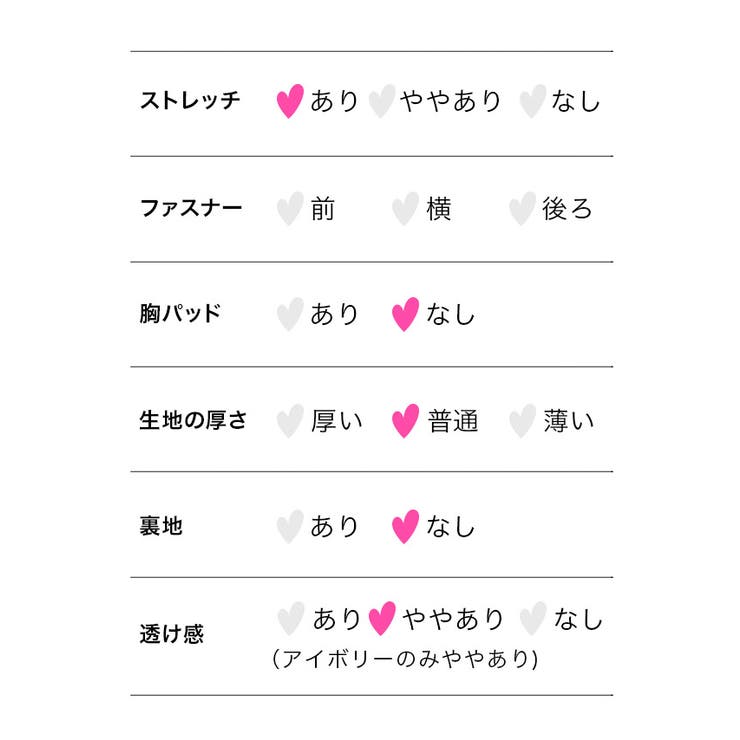Click the gray heart for 透け感 なし
This screenshot has height=740, width=740.
(x=533, y=619)
